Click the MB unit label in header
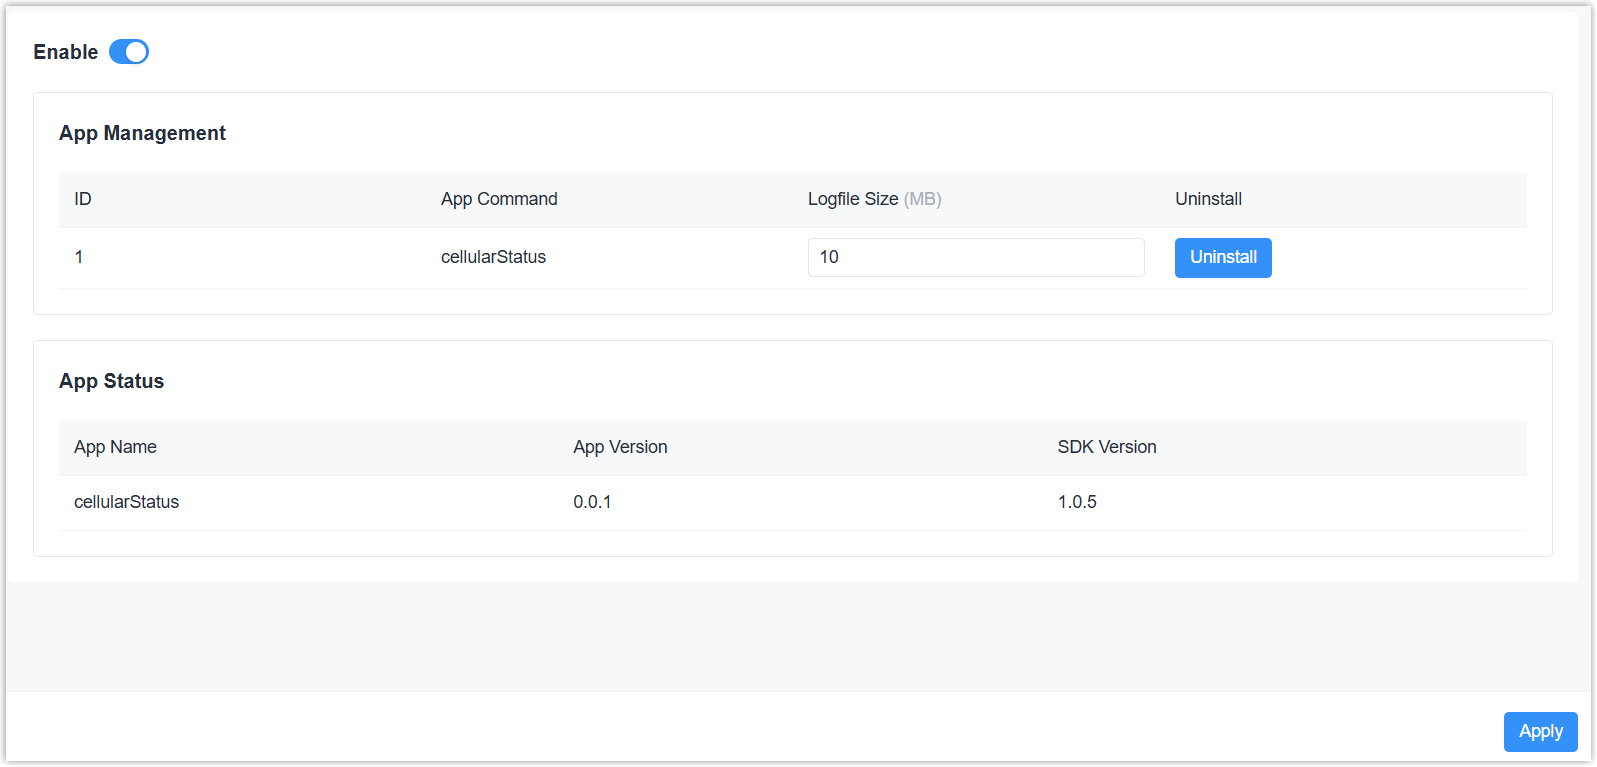This screenshot has width=1597, height=767. pyautogui.click(x=923, y=199)
